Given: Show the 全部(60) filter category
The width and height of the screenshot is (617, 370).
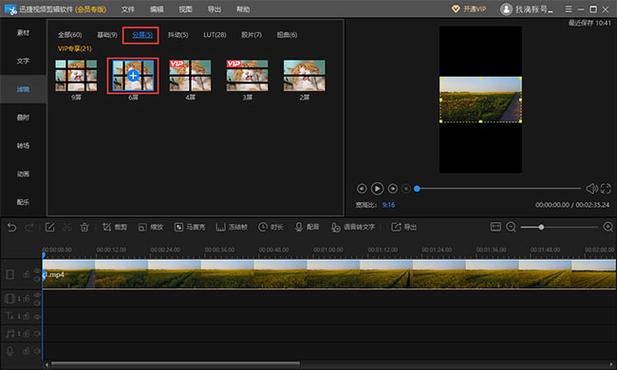Looking at the screenshot, I should 70,35.
